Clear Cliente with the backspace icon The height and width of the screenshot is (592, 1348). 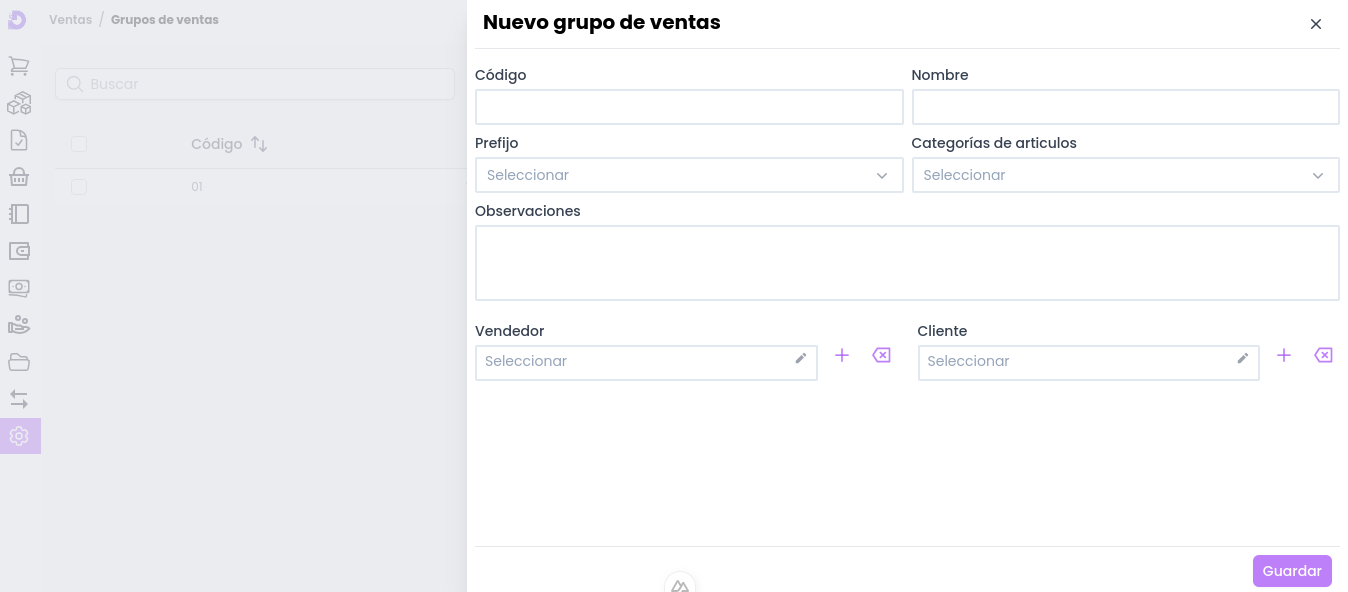(x=1323, y=355)
